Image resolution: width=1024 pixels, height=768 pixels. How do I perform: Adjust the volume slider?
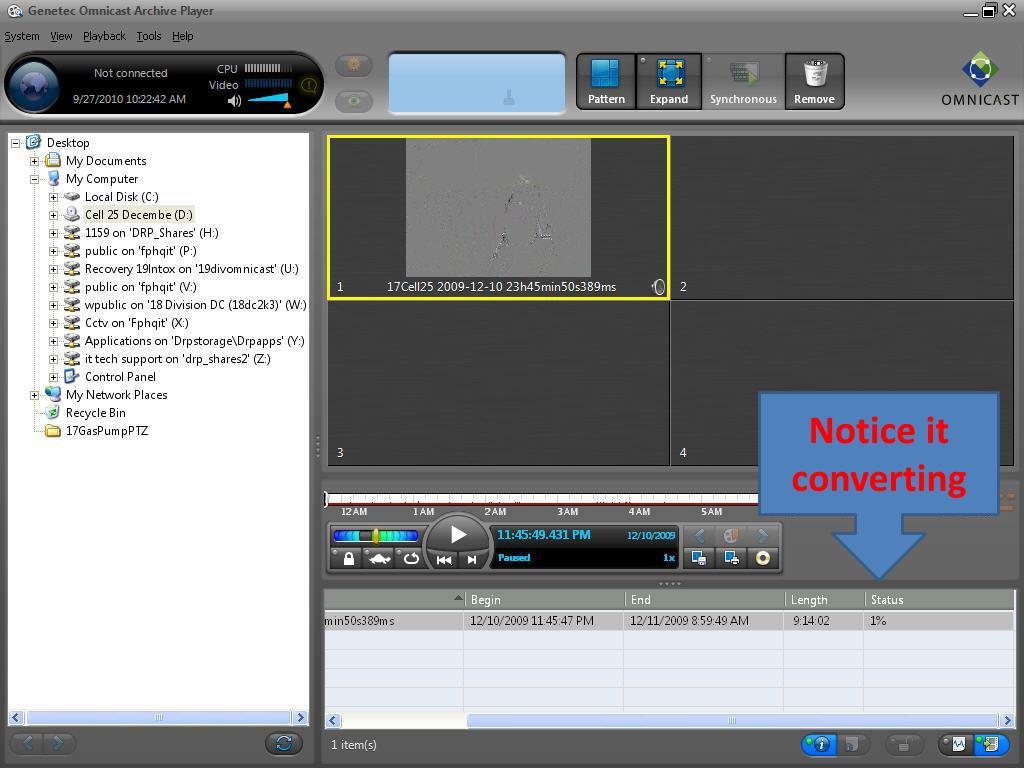[268, 100]
